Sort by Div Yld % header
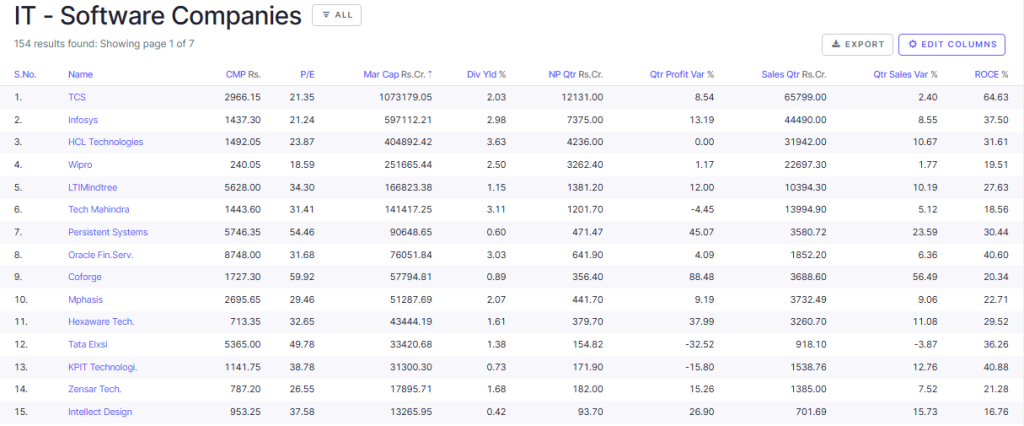The image size is (1024, 426). coord(486,74)
